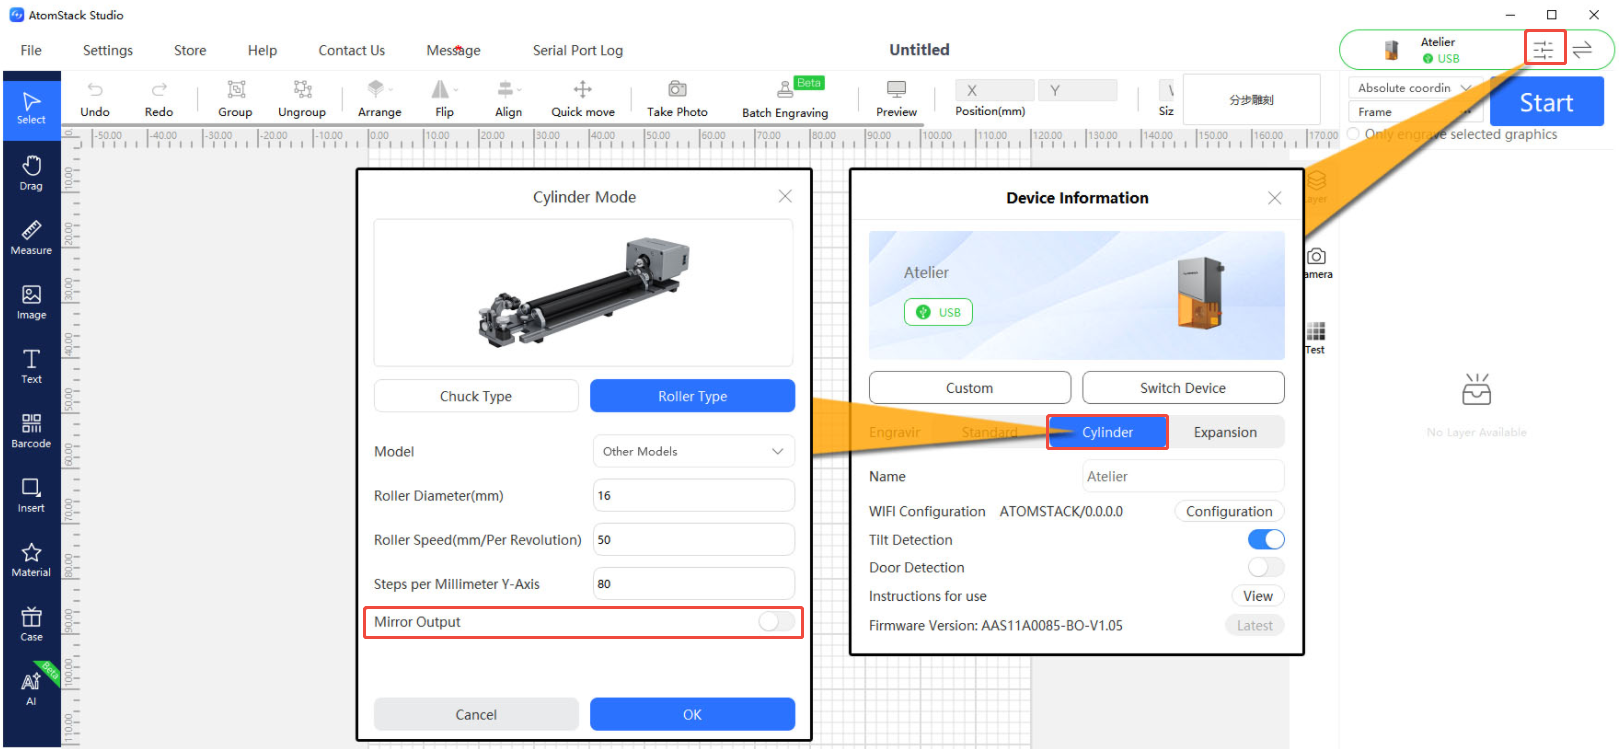The image size is (1619, 749).
Task: Click the Redo toolbar icon
Action: point(158,99)
